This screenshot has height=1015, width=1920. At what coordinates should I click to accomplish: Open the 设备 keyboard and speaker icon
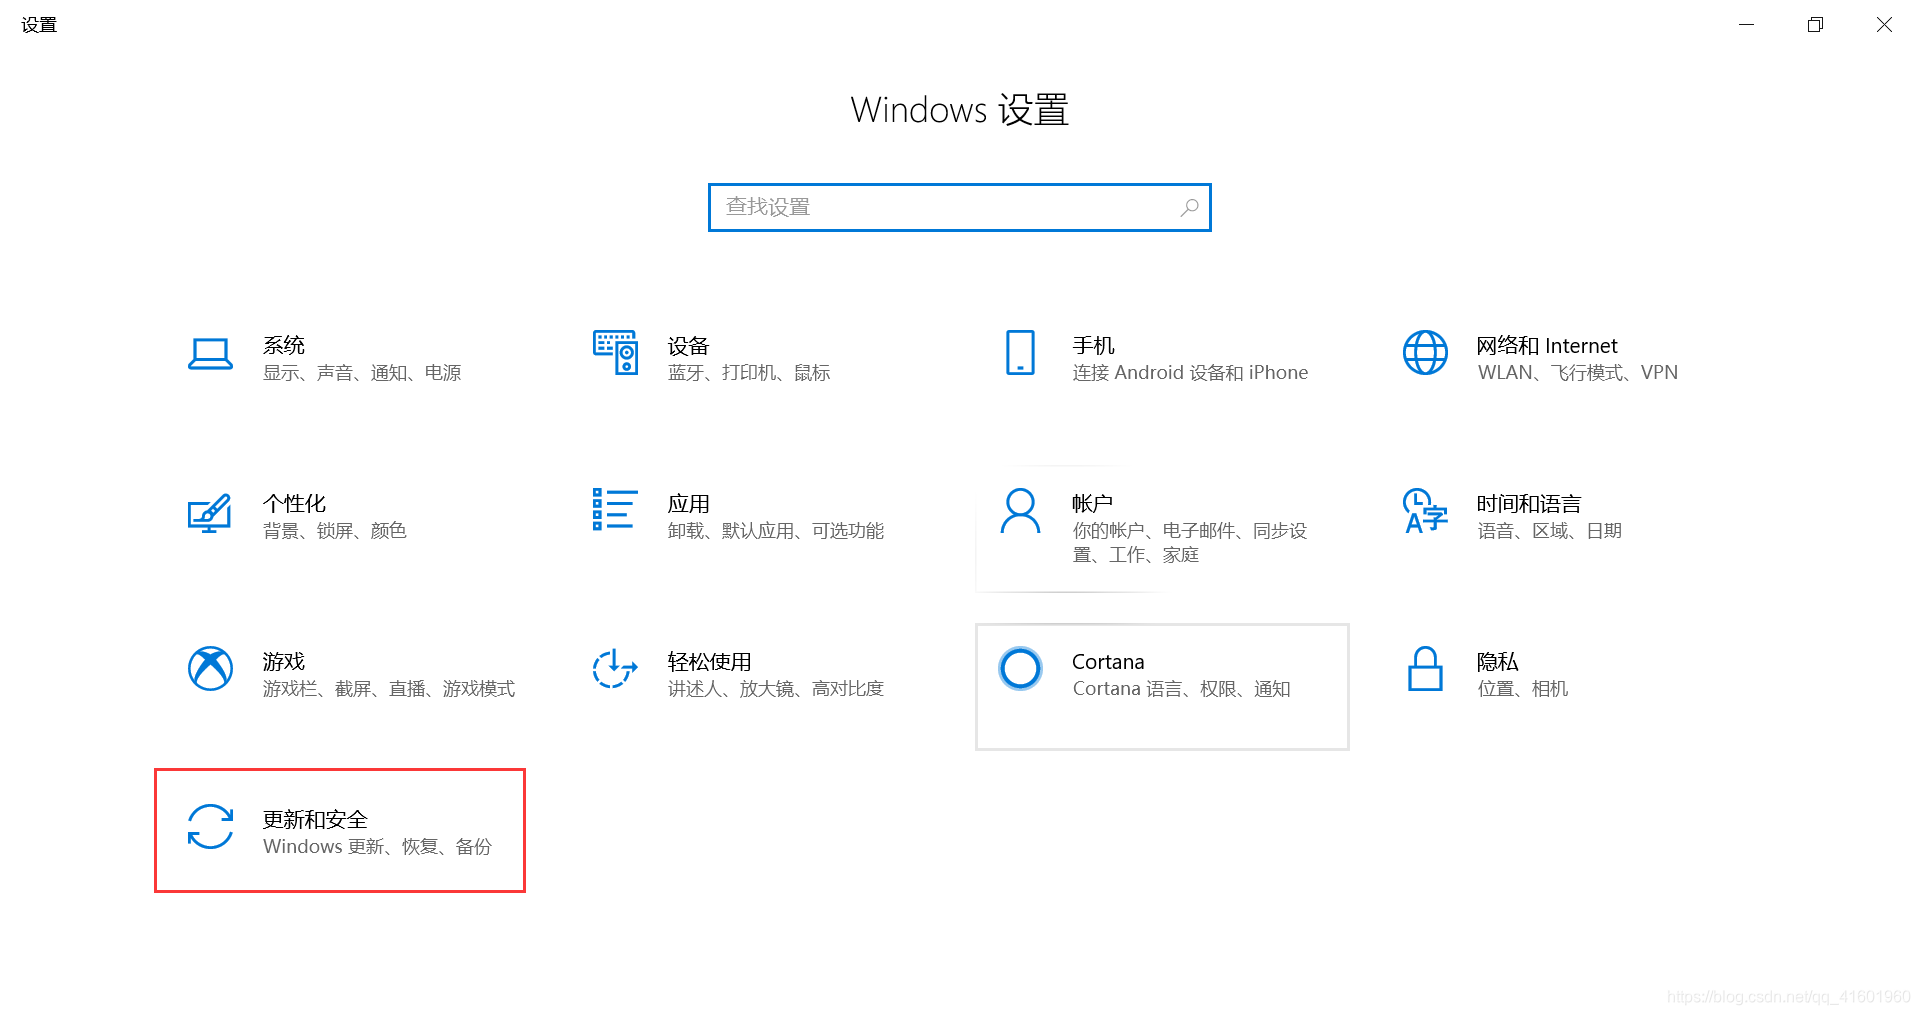(615, 352)
